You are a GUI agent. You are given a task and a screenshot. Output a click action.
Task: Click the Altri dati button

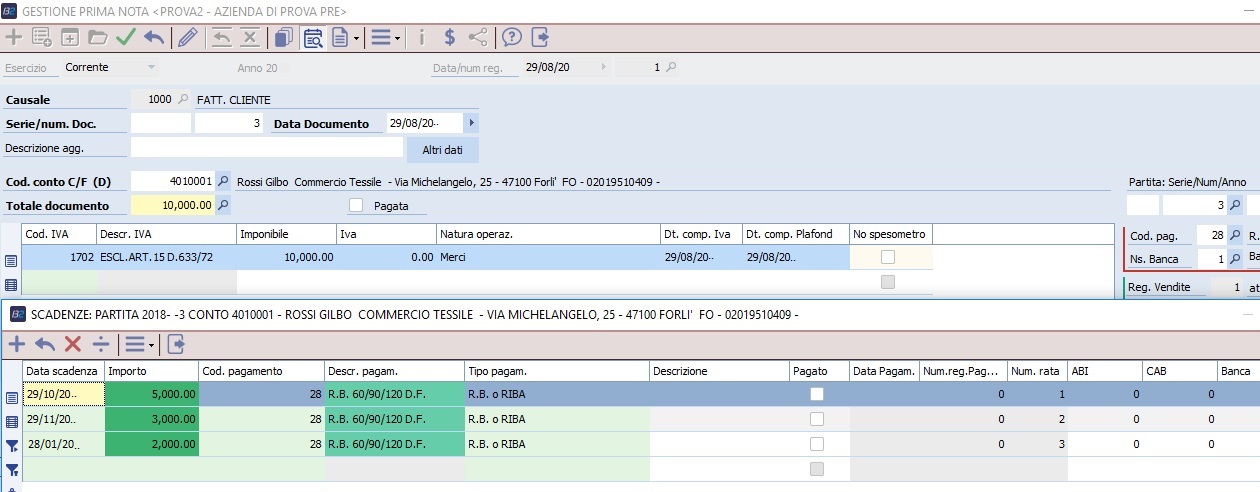pyautogui.click(x=442, y=149)
